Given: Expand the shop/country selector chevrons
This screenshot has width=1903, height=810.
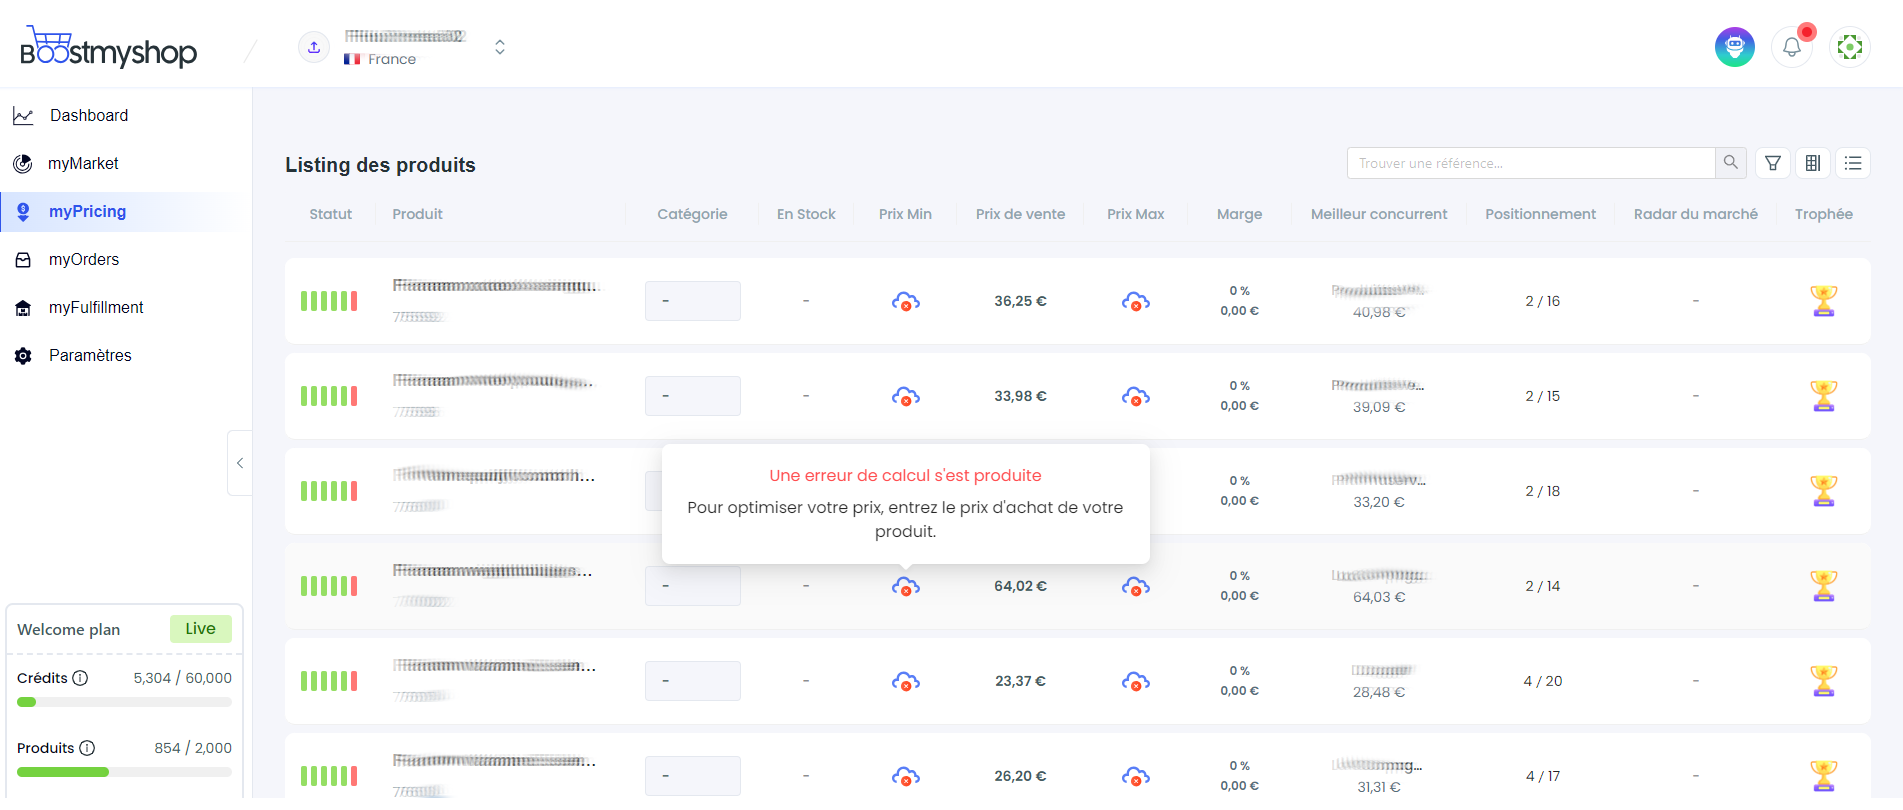Looking at the screenshot, I should [x=500, y=47].
